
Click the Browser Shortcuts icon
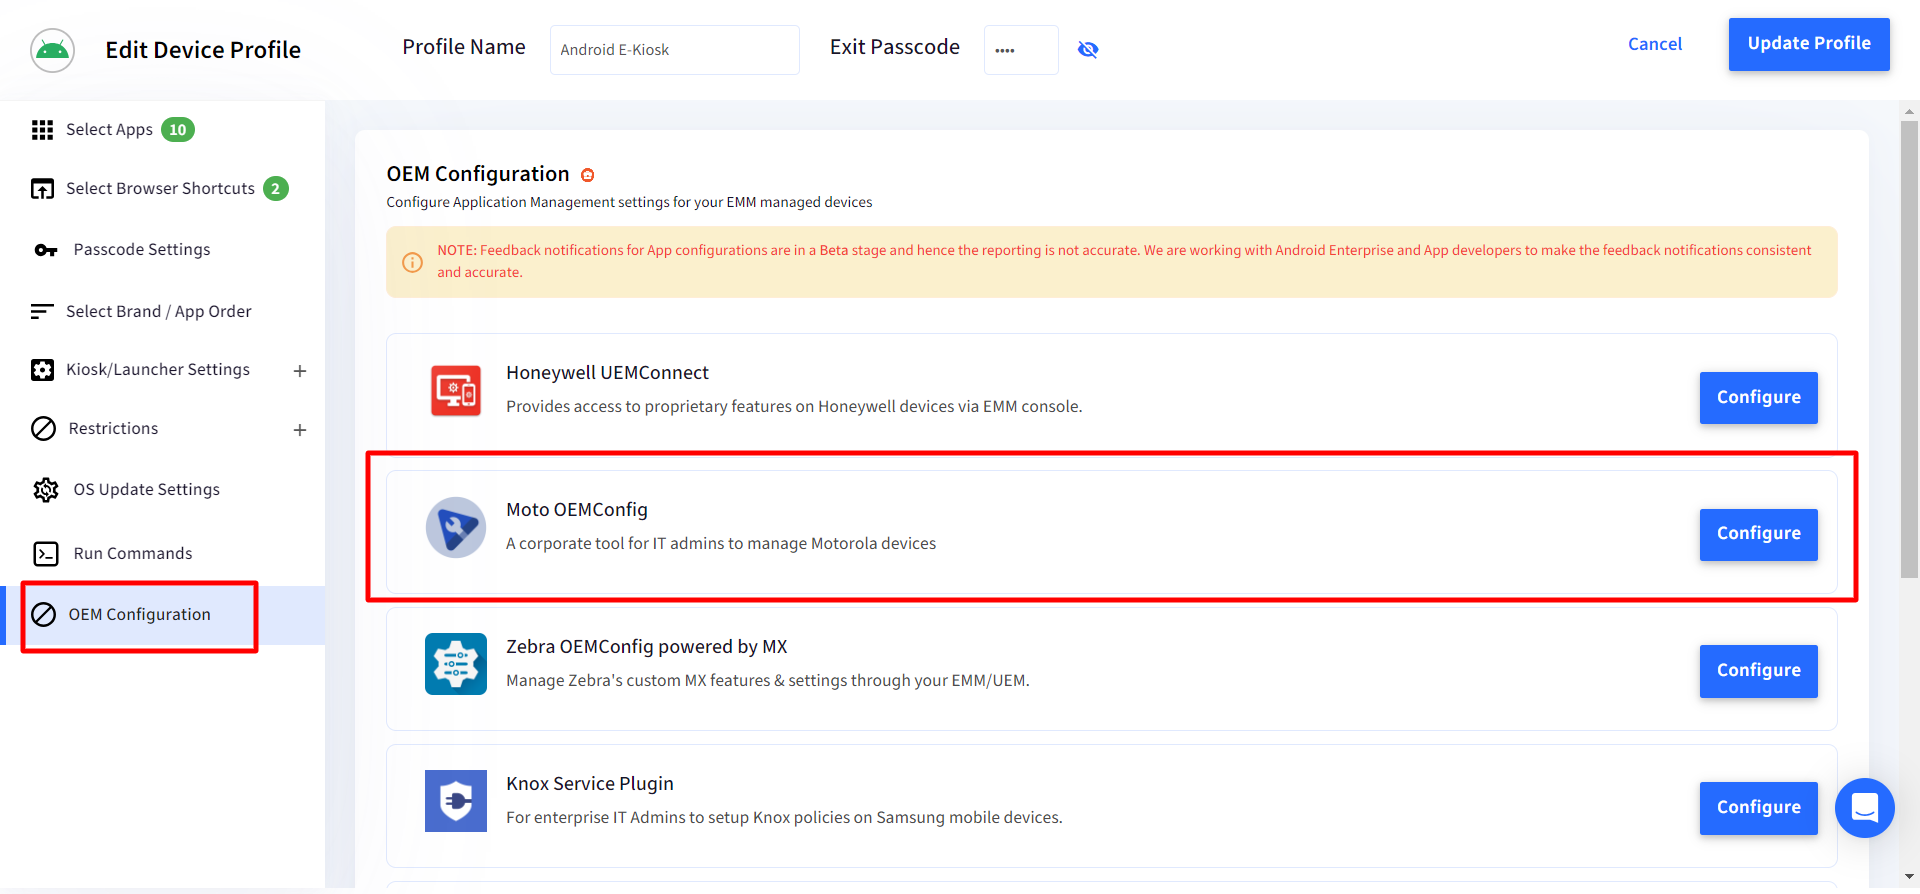[x=42, y=189]
